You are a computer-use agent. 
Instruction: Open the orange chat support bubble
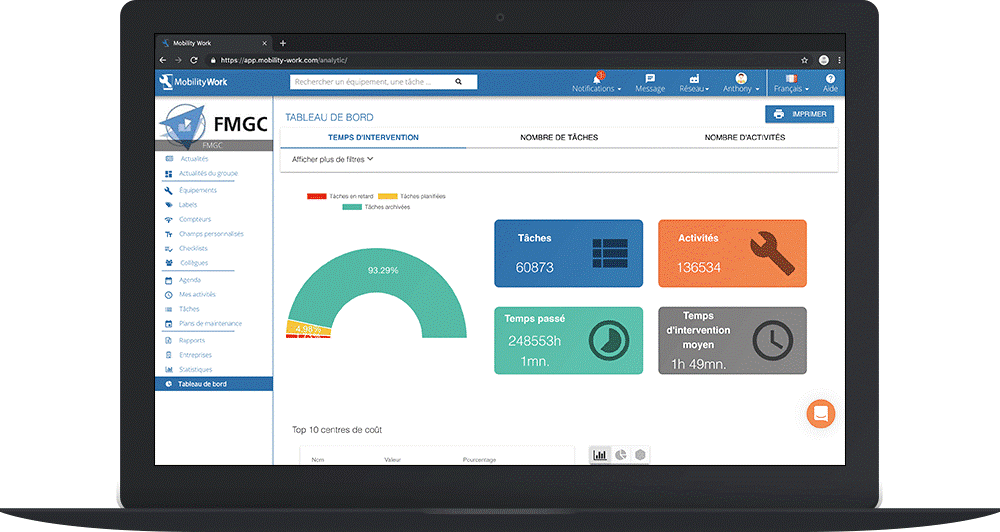click(x=821, y=414)
